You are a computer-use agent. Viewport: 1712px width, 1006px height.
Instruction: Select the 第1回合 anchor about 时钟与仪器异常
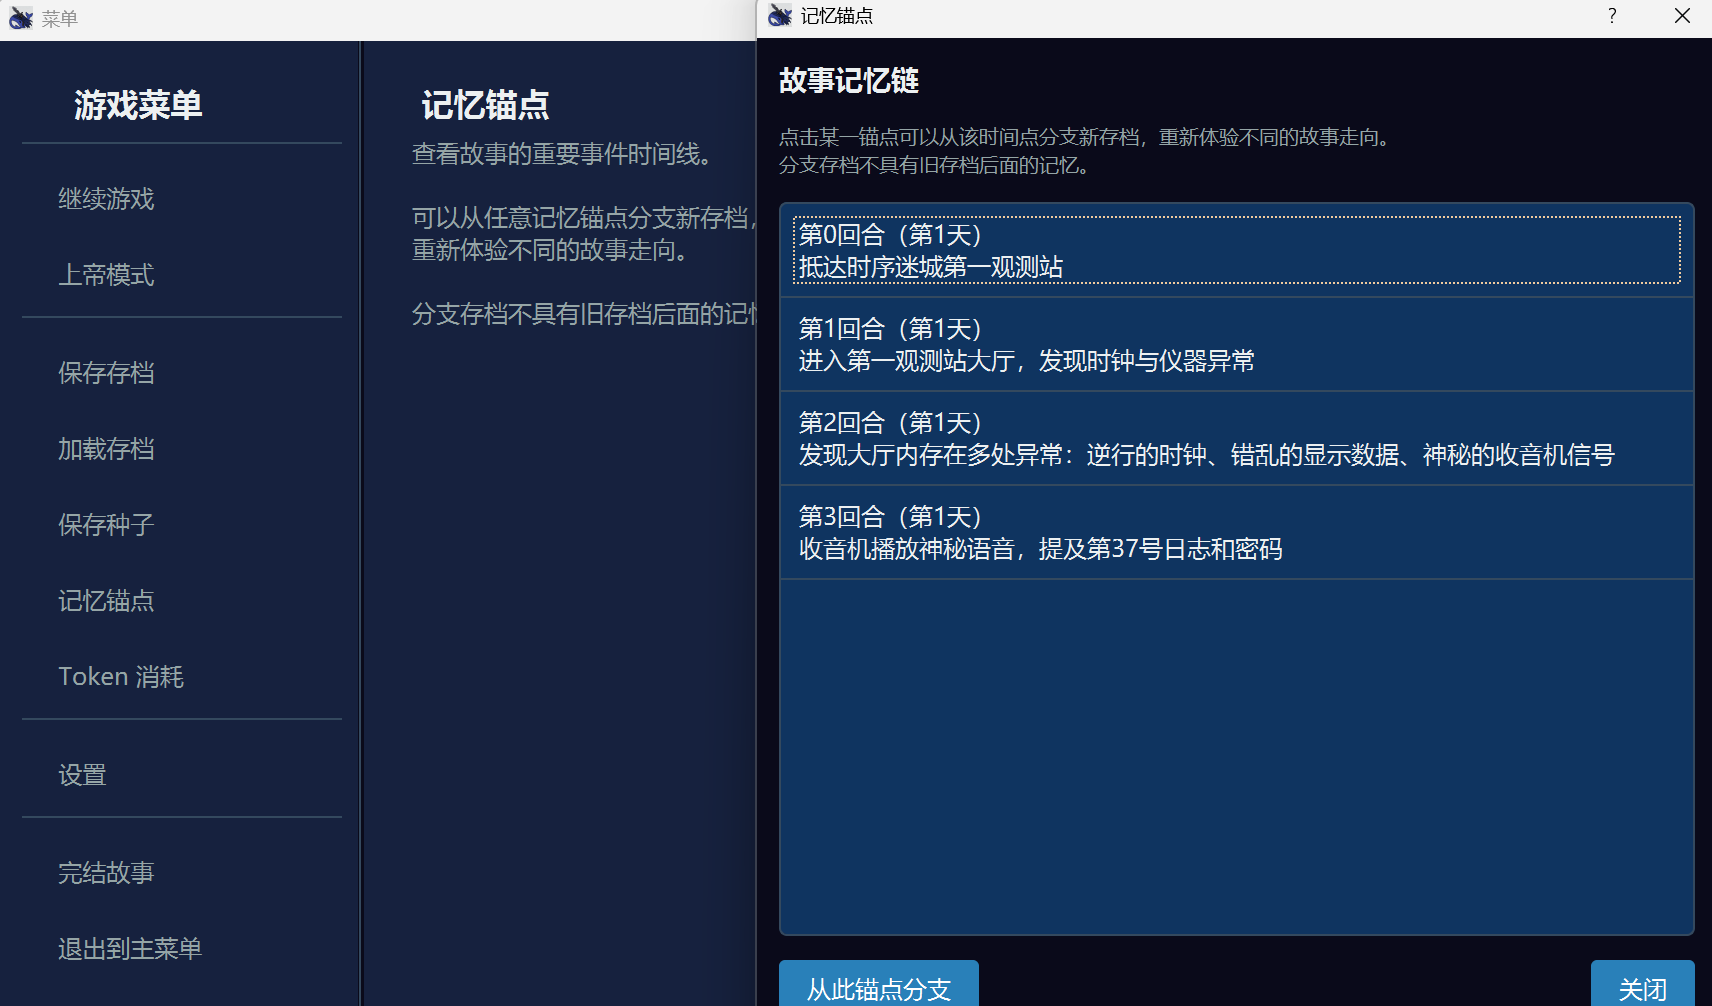[1236, 344]
